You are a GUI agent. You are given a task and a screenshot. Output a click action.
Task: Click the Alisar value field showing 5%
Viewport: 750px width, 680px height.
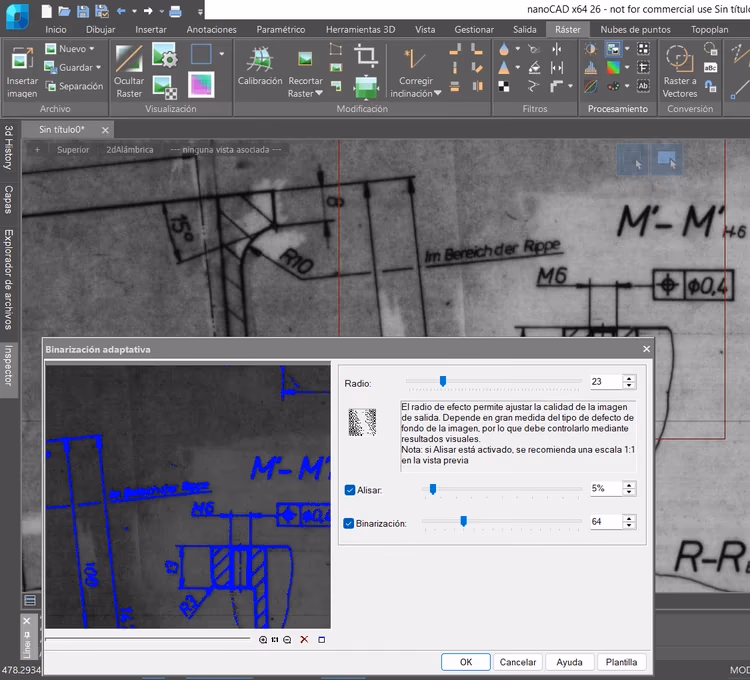[606, 488]
